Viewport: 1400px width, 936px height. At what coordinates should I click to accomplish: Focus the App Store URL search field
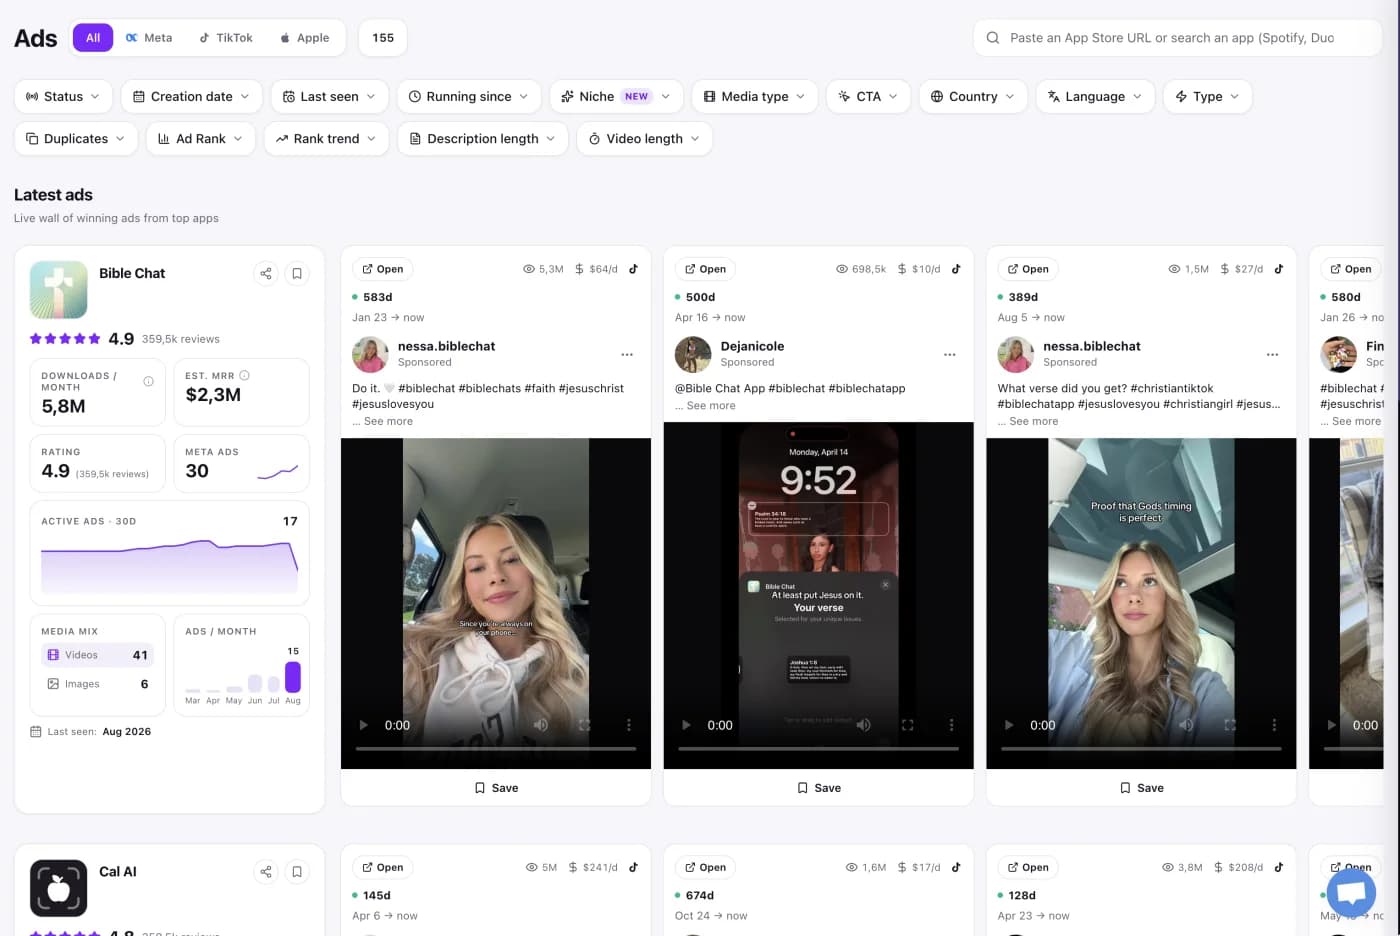pyautogui.click(x=1178, y=38)
